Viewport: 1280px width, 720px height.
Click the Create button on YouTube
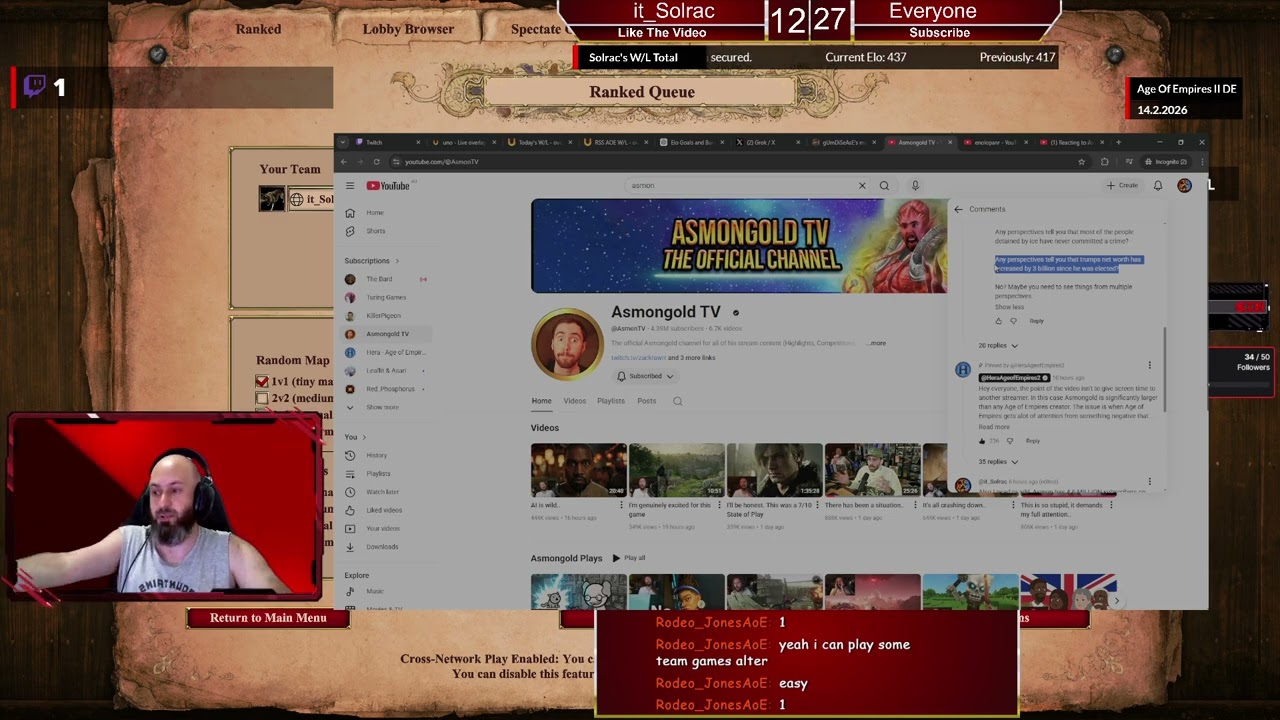1122,185
